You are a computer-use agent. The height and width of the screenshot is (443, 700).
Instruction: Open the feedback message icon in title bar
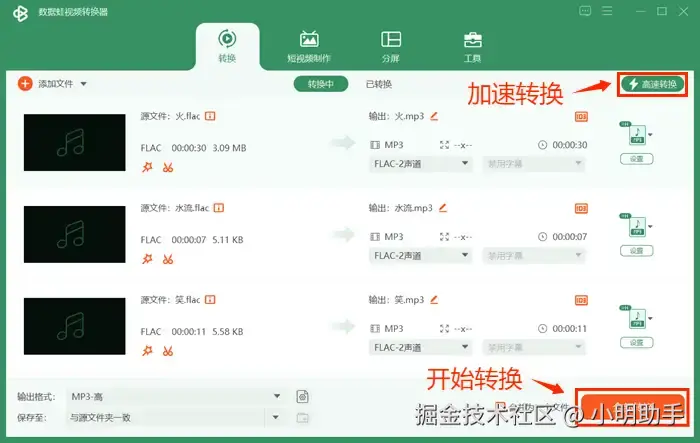pos(585,11)
